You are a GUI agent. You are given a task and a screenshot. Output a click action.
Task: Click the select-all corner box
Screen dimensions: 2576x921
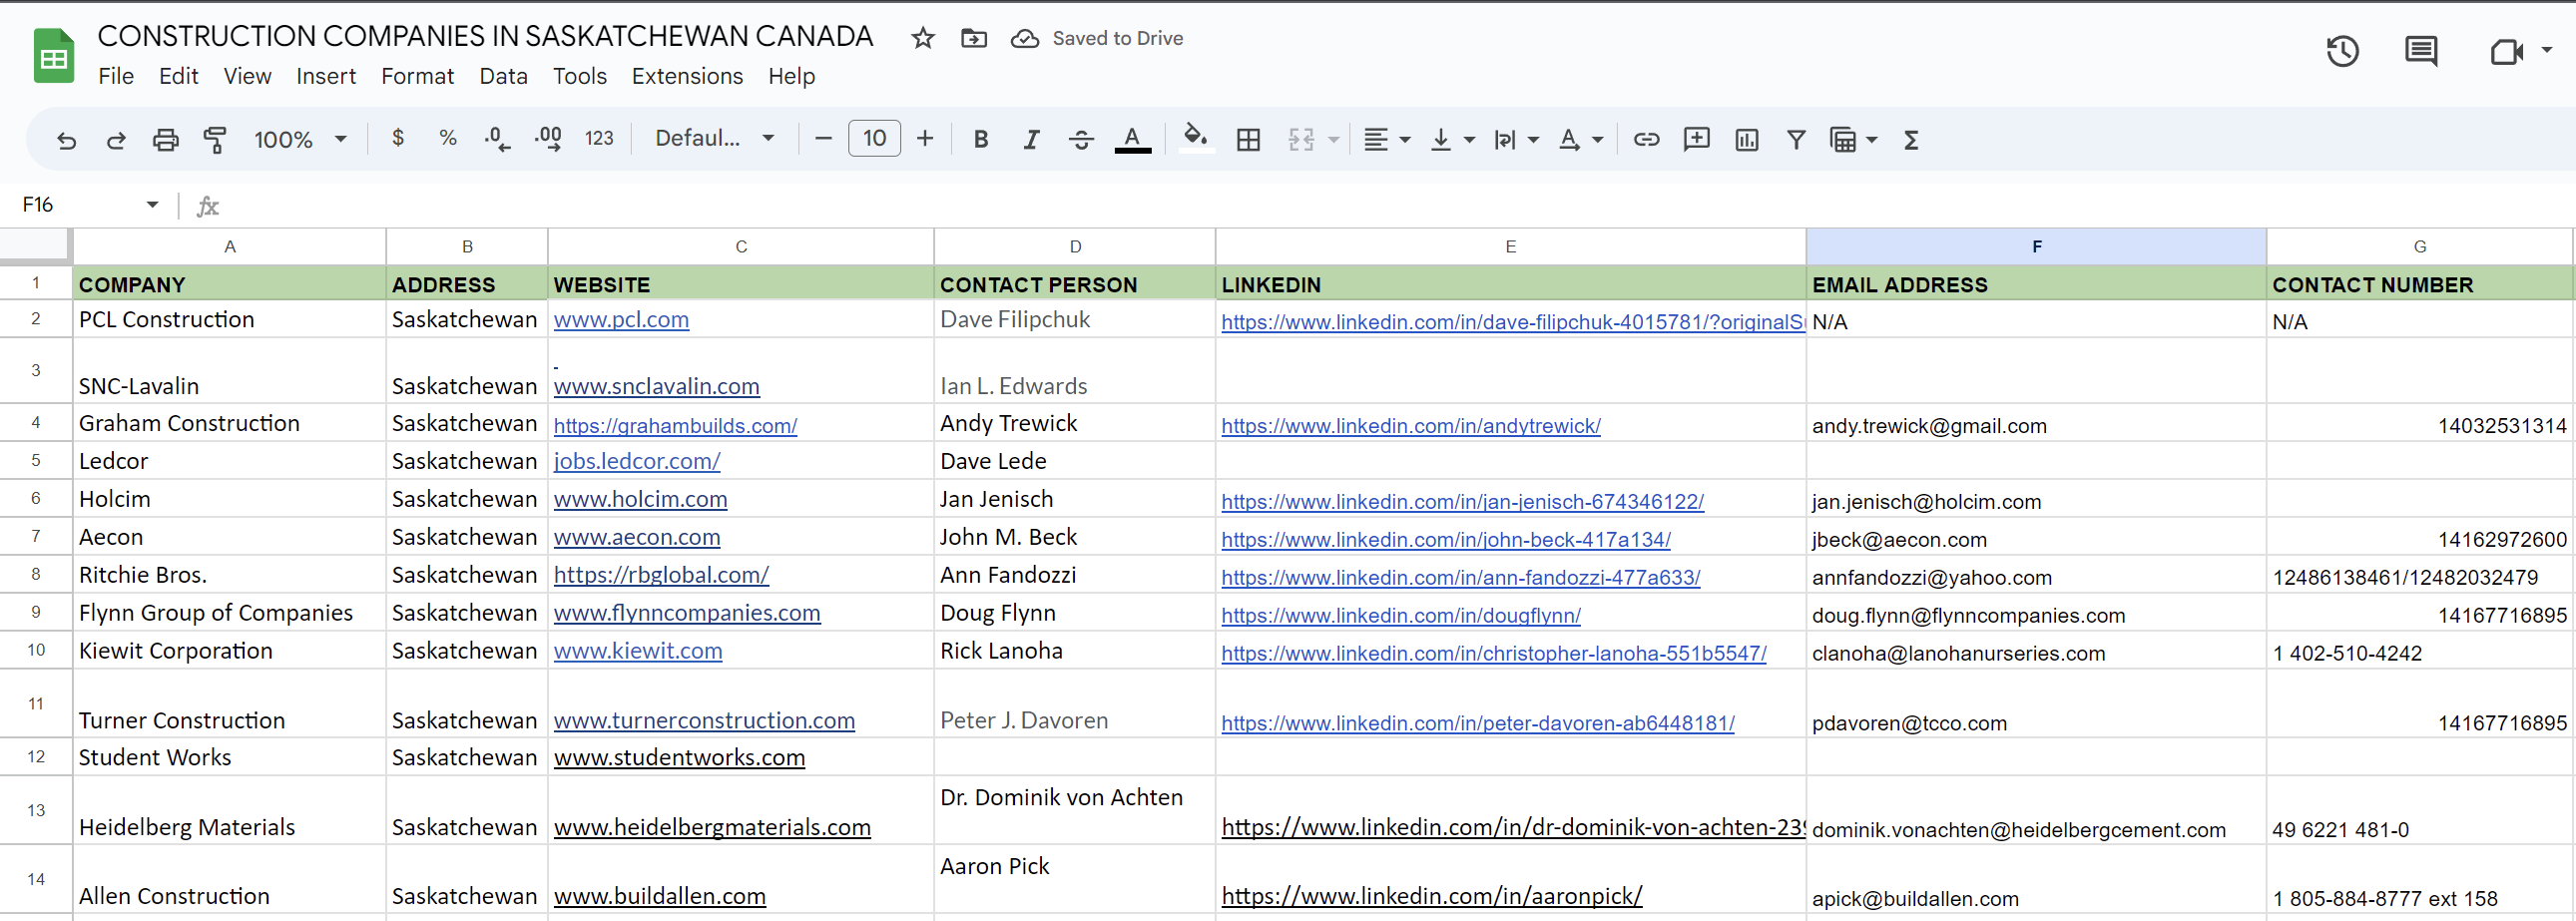35,245
